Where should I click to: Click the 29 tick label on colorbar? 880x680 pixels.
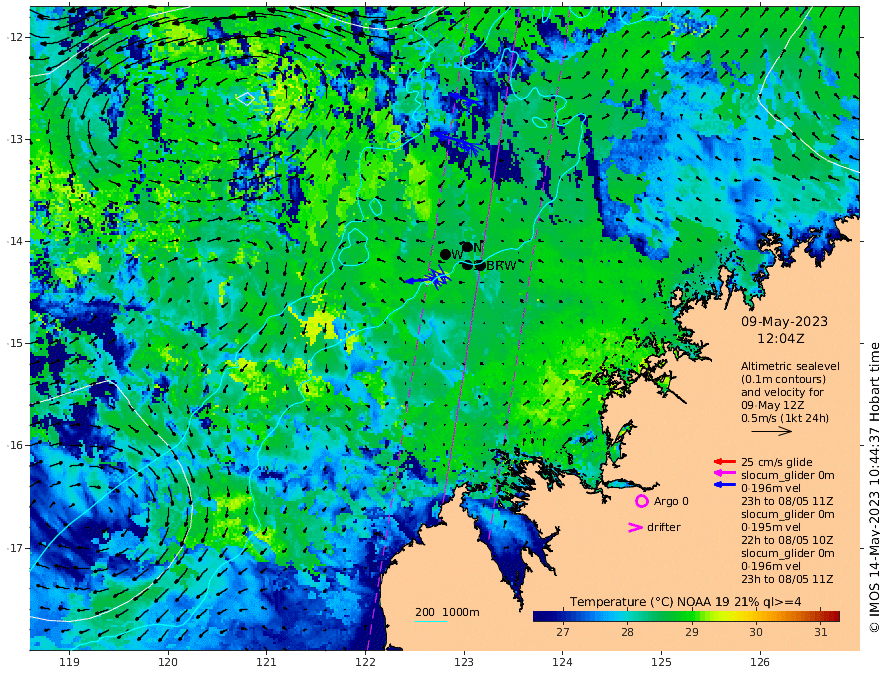click(x=691, y=632)
